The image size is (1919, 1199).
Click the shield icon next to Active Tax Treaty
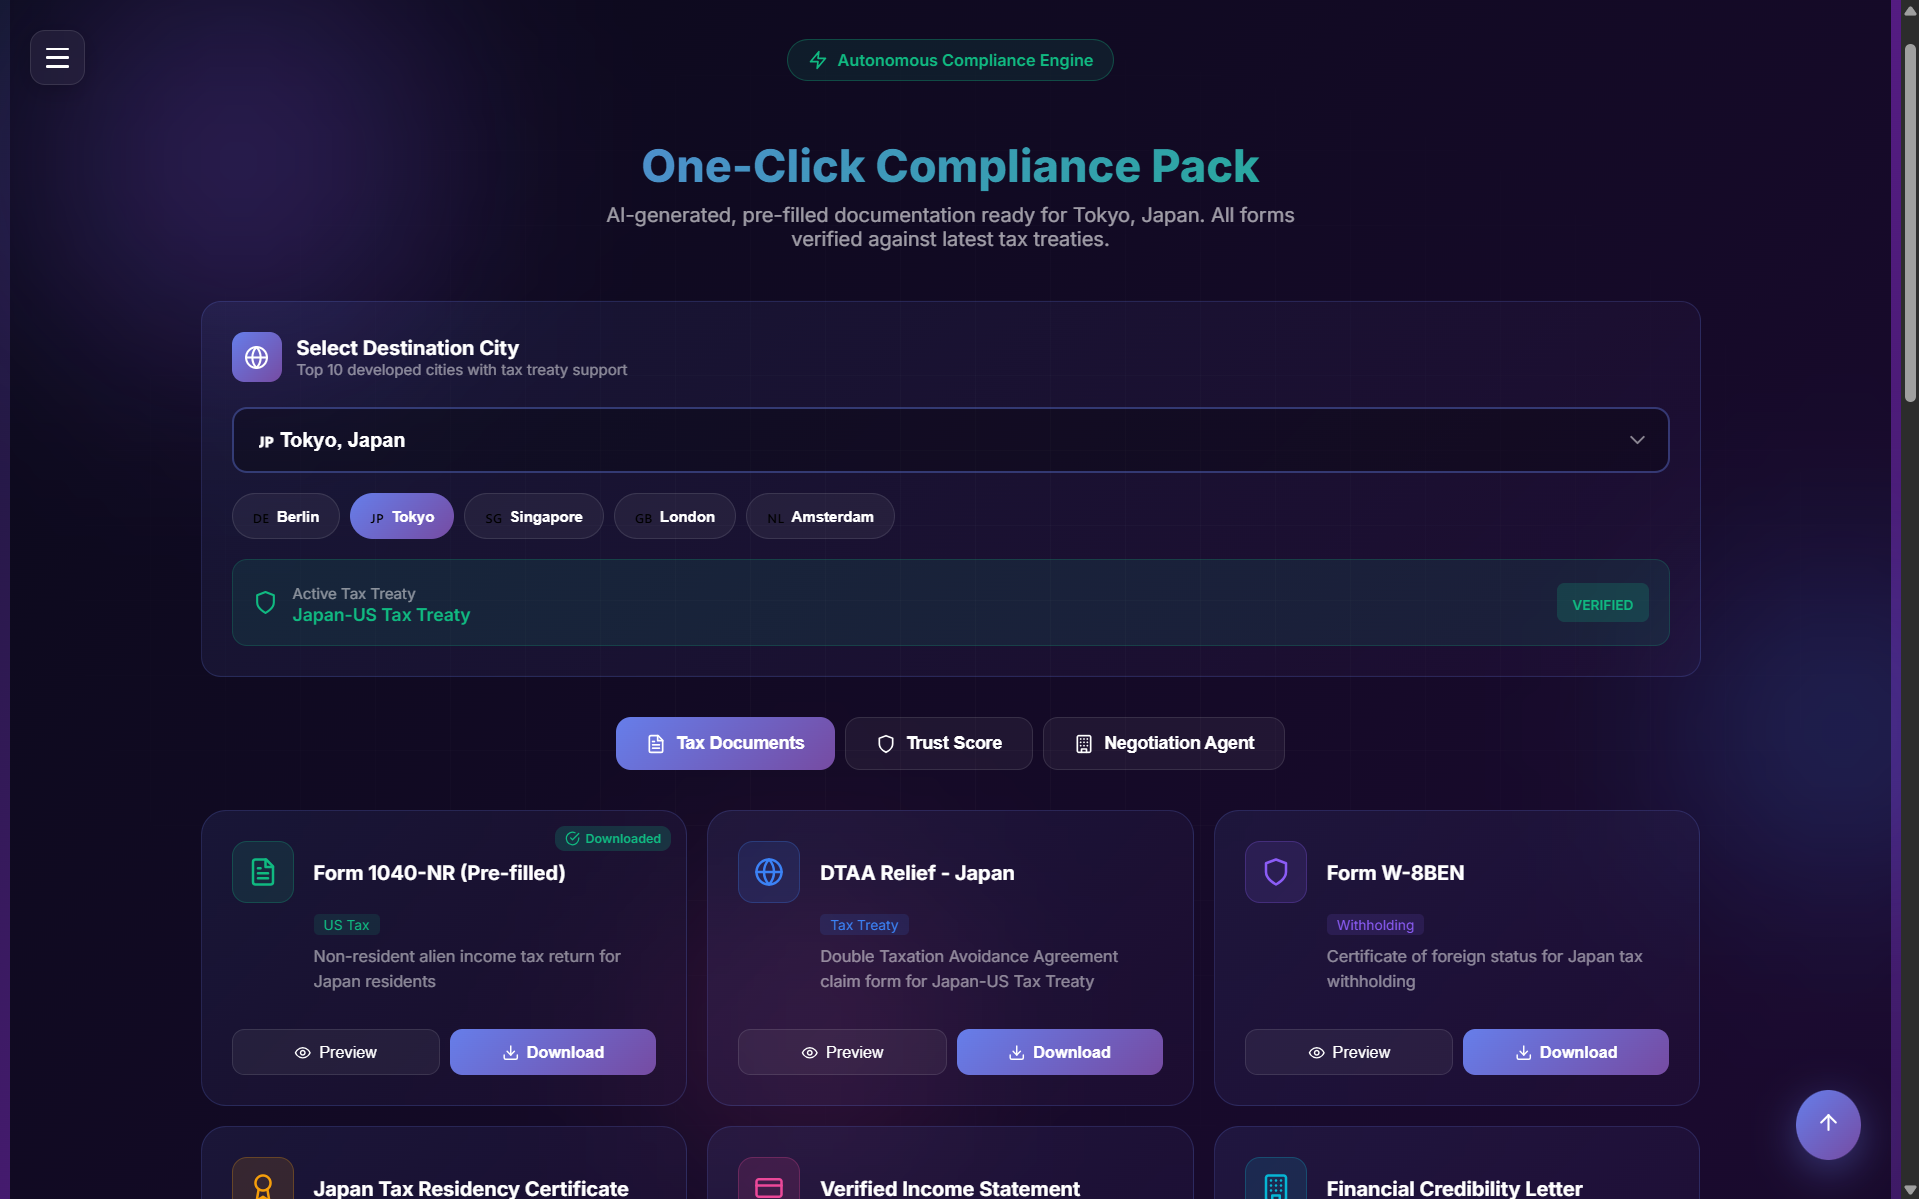pos(265,603)
